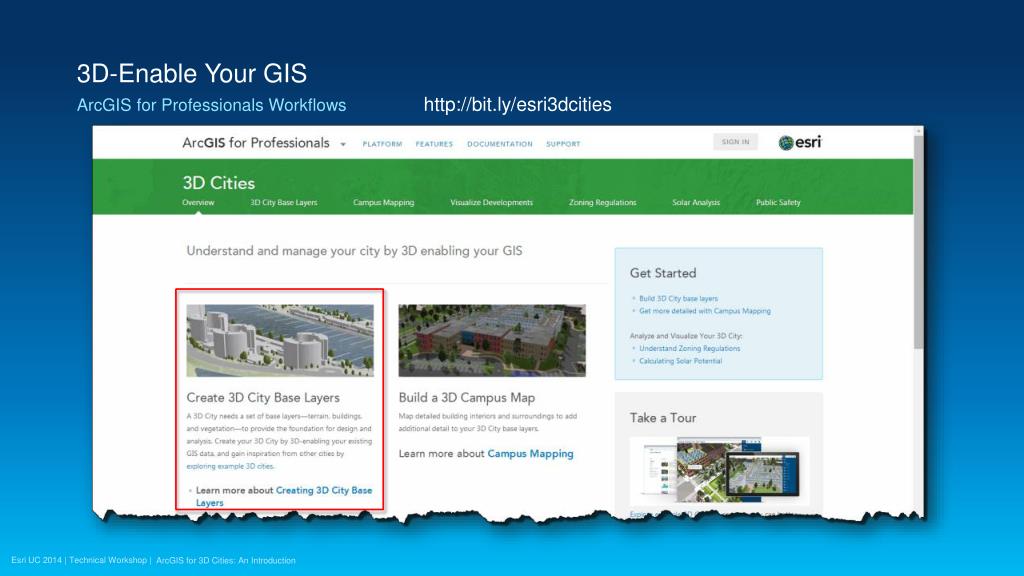Click the Build a 3D Campus Map heading
1024x576 pixels.
click(x=467, y=398)
